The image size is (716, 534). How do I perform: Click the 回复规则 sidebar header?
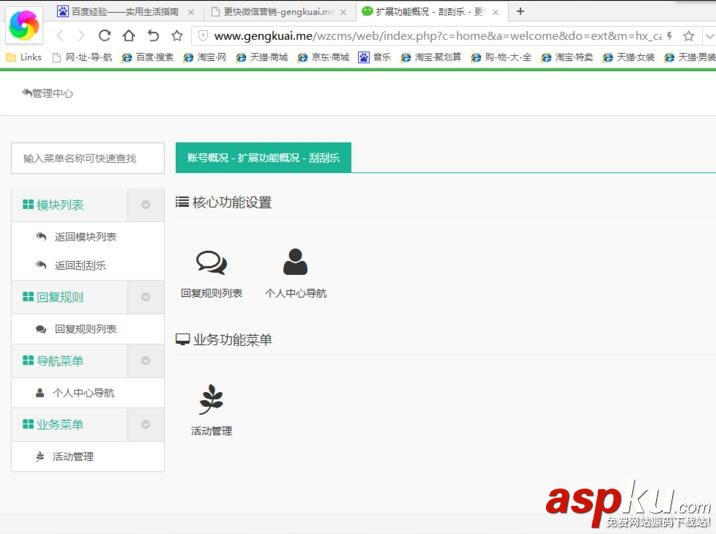point(53,297)
